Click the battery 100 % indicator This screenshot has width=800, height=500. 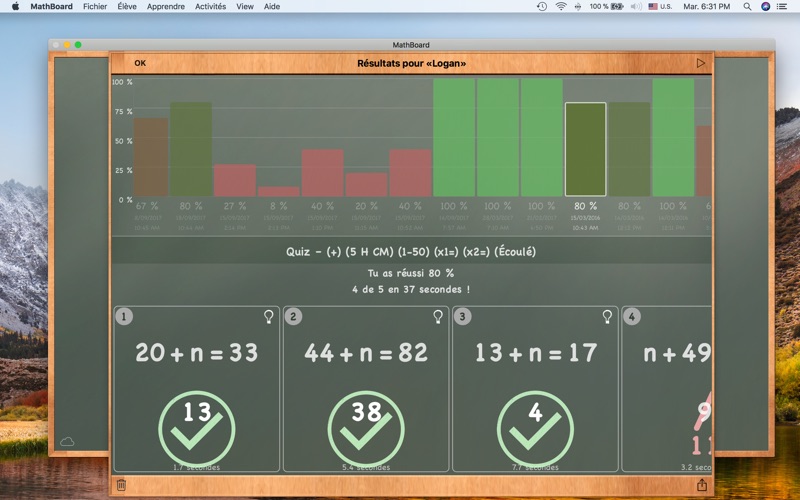(607, 6)
